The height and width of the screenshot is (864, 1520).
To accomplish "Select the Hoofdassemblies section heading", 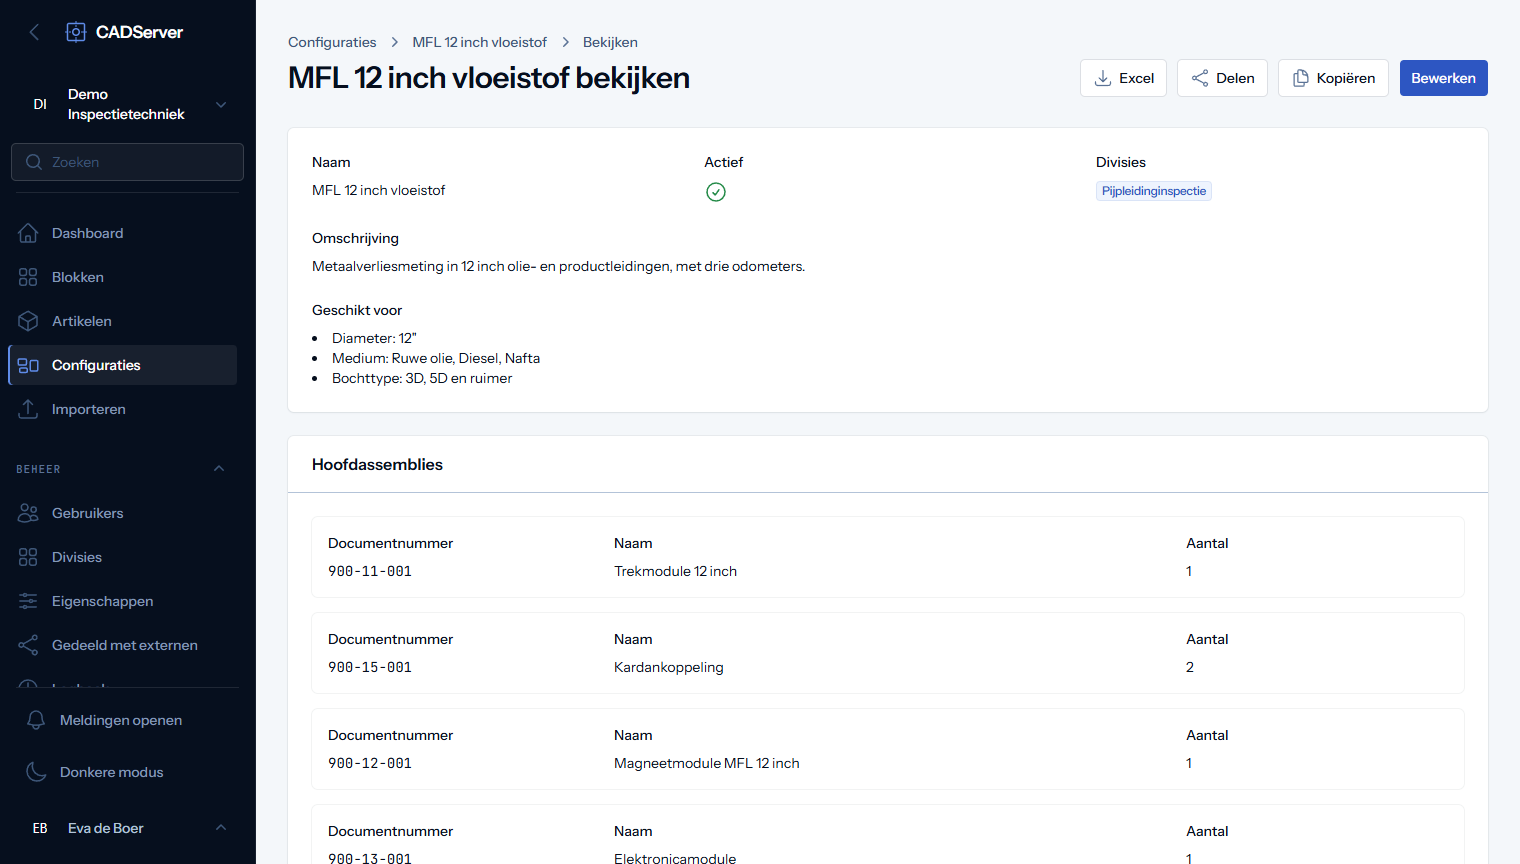I will (x=377, y=464).
